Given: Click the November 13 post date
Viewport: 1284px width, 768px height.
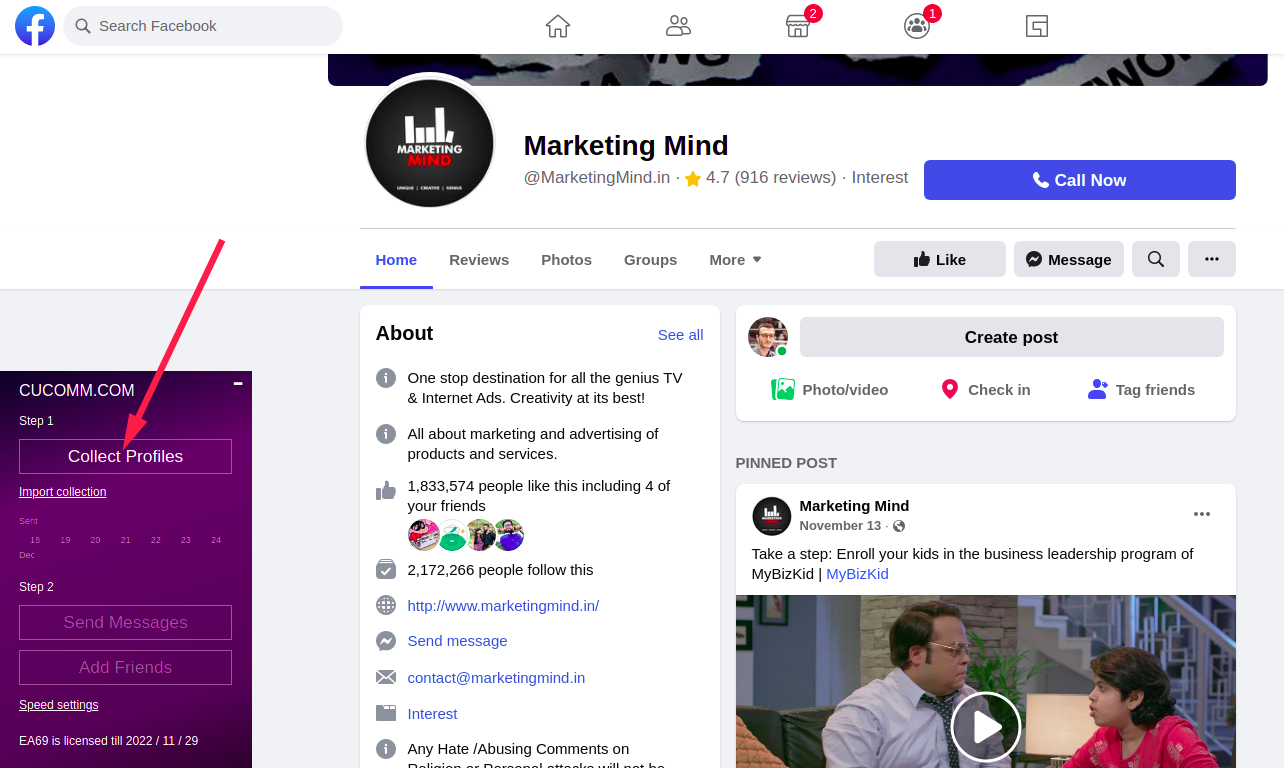Looking at the screenshot, I should 840,526.
